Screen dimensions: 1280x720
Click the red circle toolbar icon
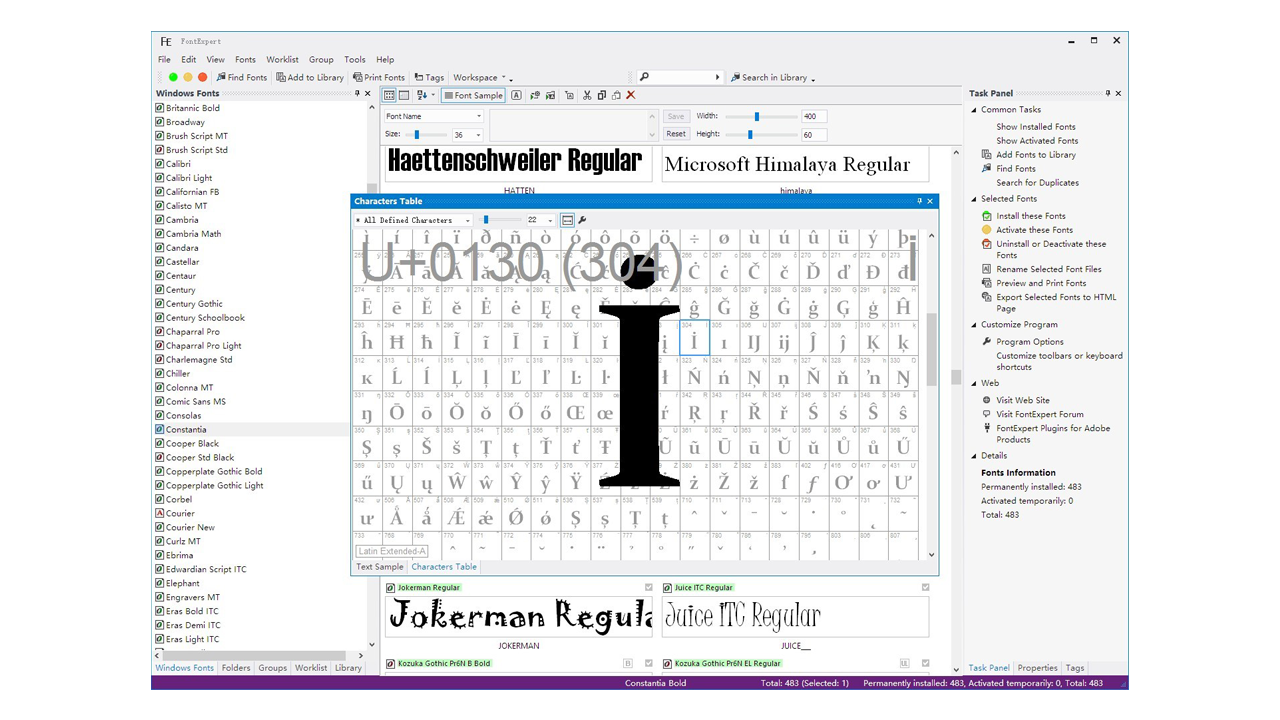(202, 77)
